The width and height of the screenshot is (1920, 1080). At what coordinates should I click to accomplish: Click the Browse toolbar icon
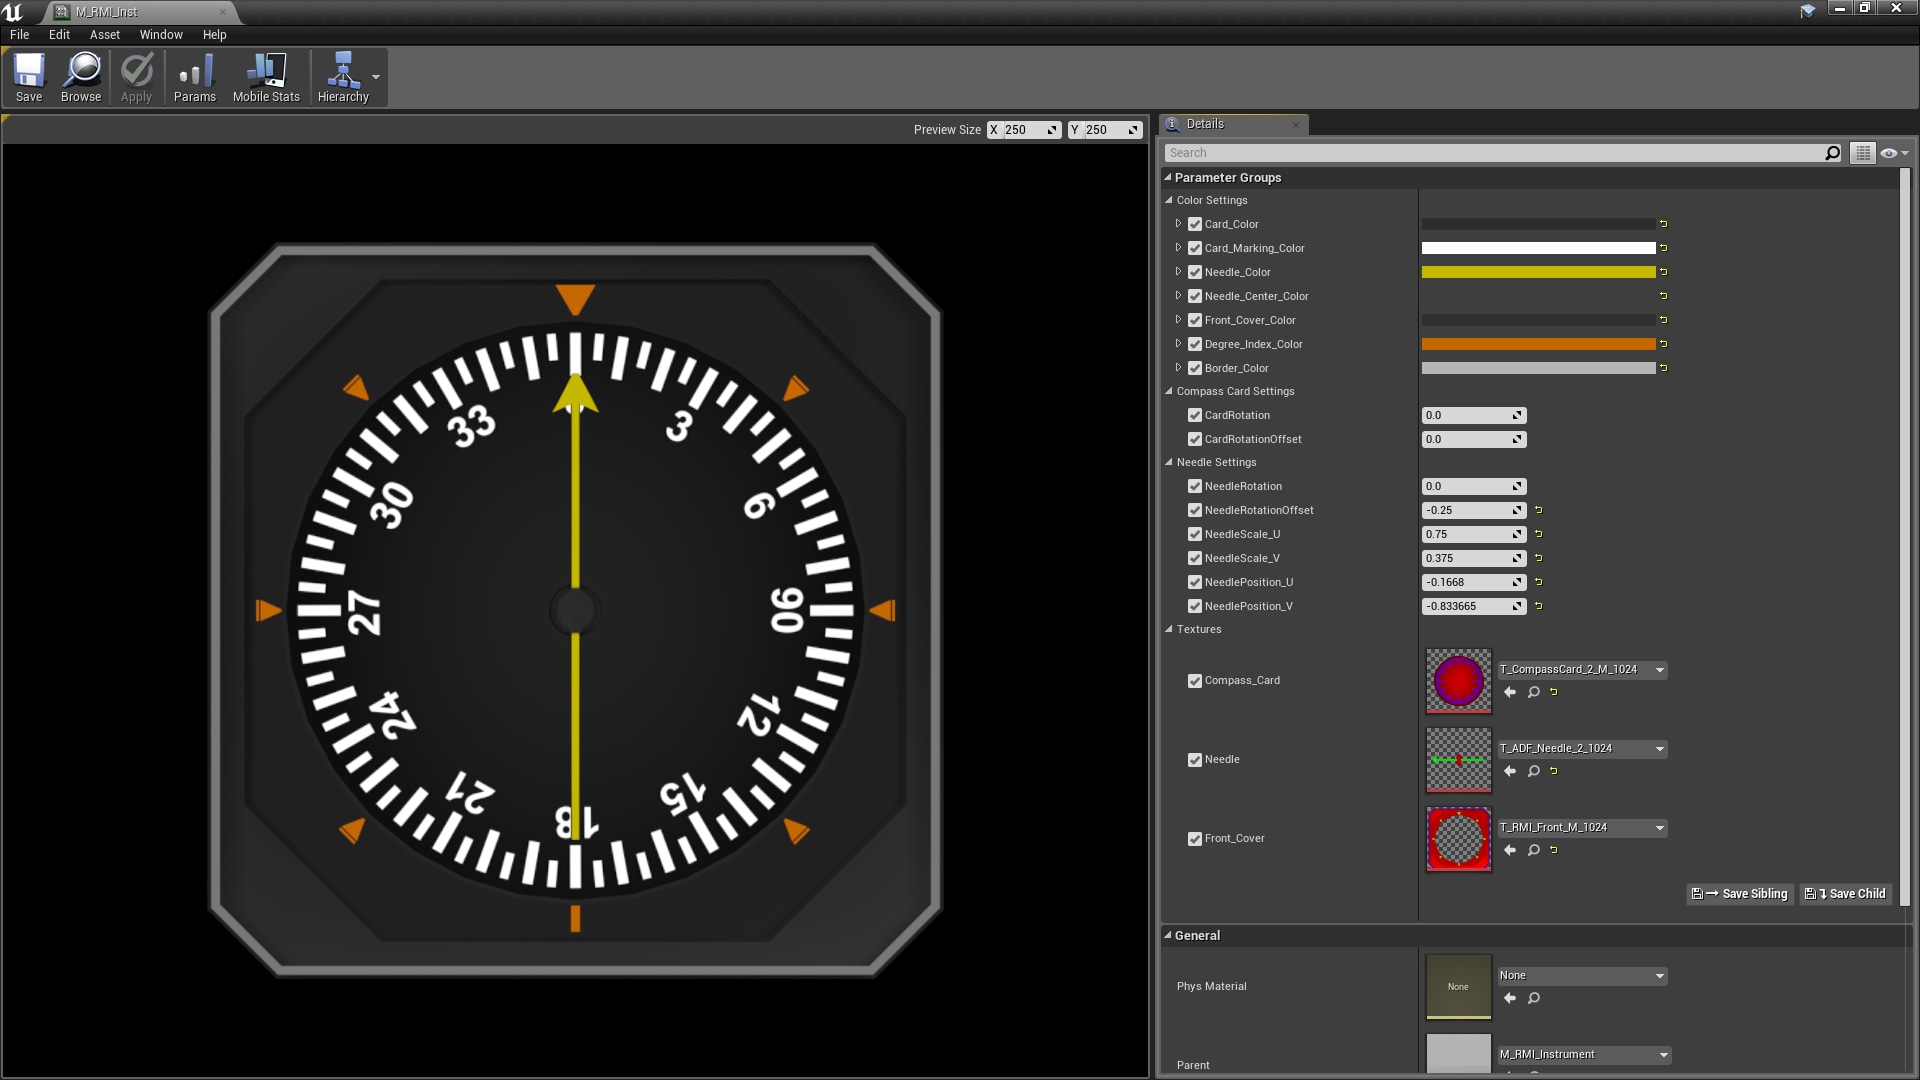[x=81, y=76]
